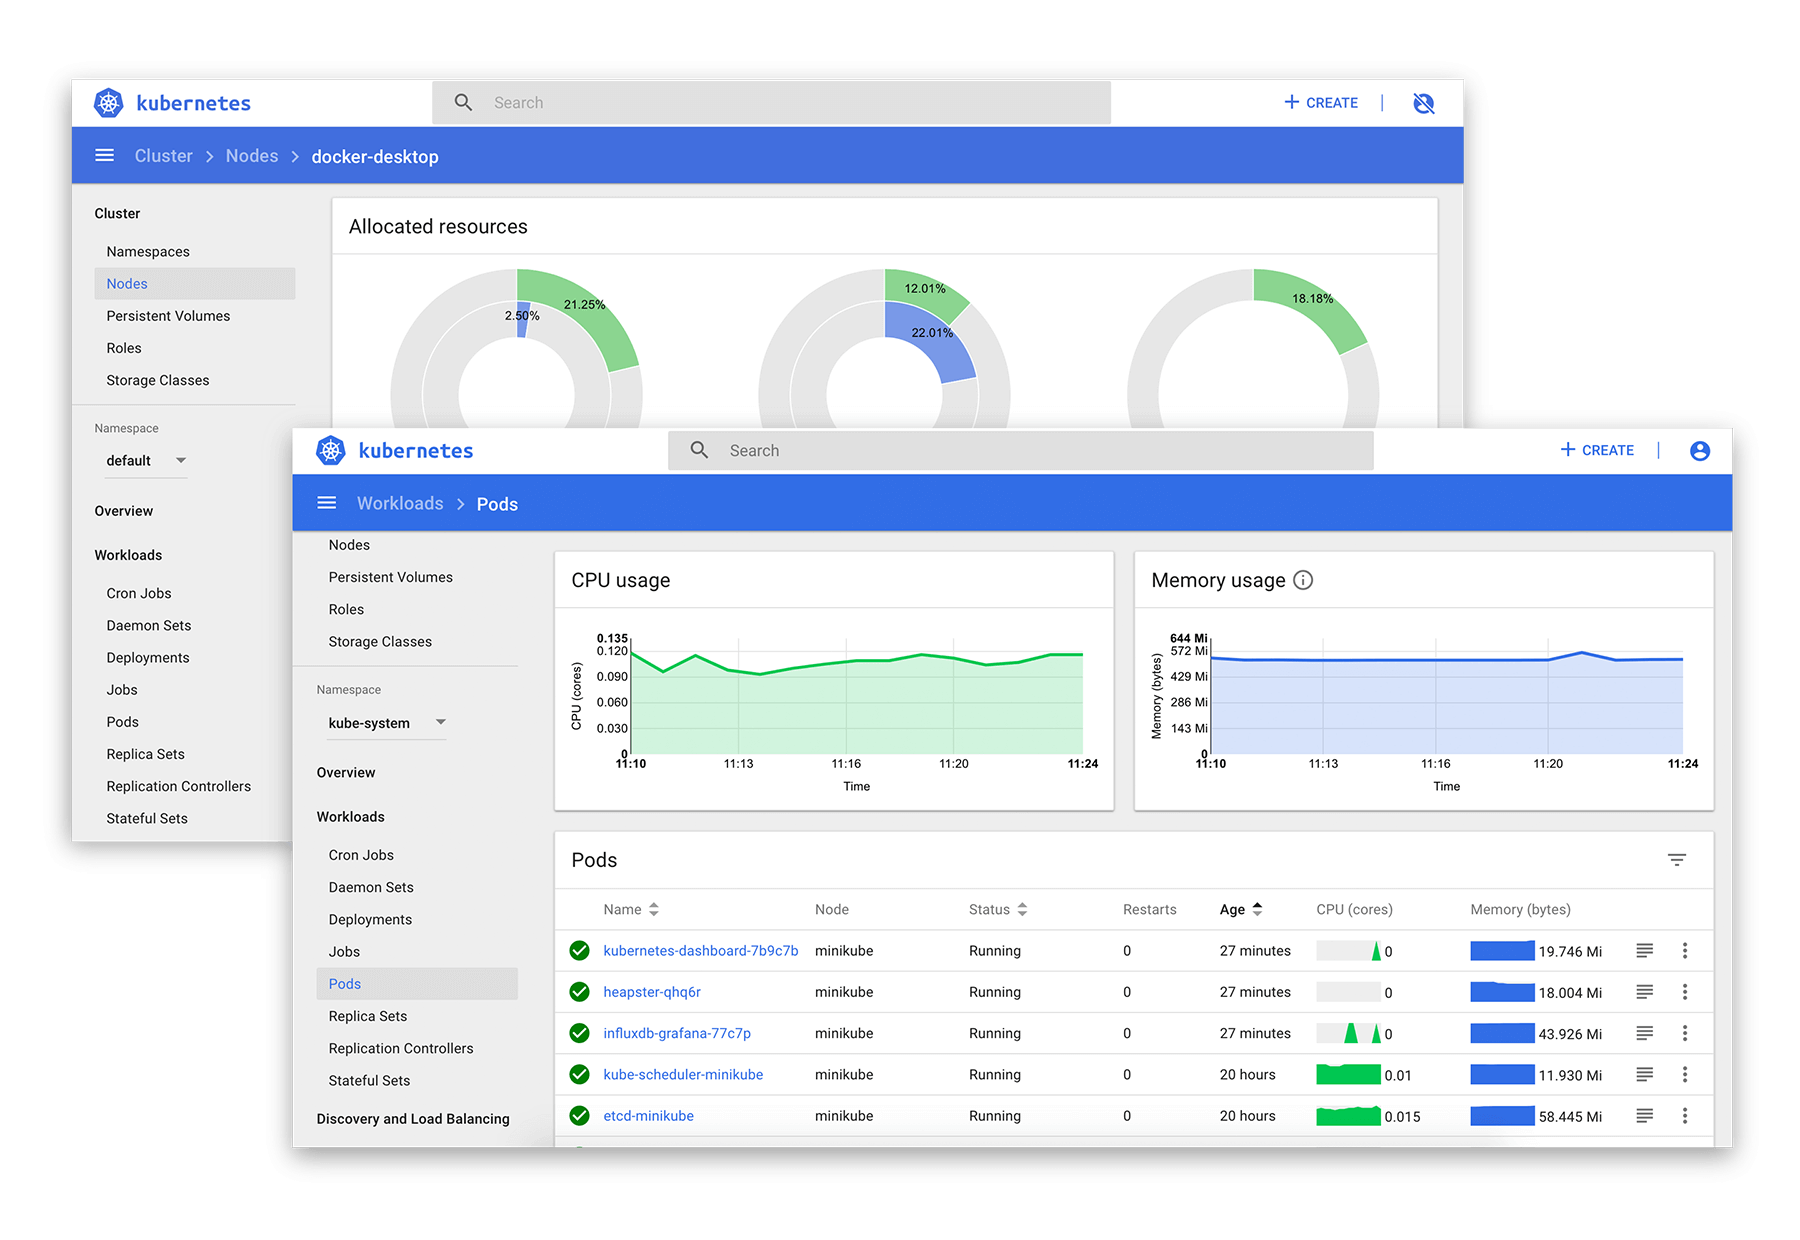Select Namespaces in the back window sidebar

[x=148, y=252]
